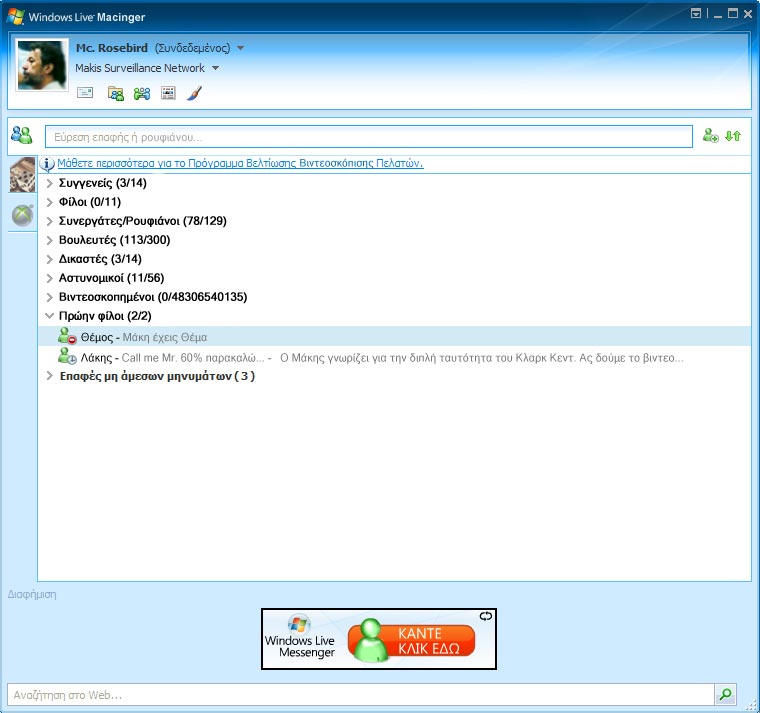This screenshot has height=713, width=760.
Task: Open the contact card list icon
Action: pyautogui.click(x=168, y=93)
